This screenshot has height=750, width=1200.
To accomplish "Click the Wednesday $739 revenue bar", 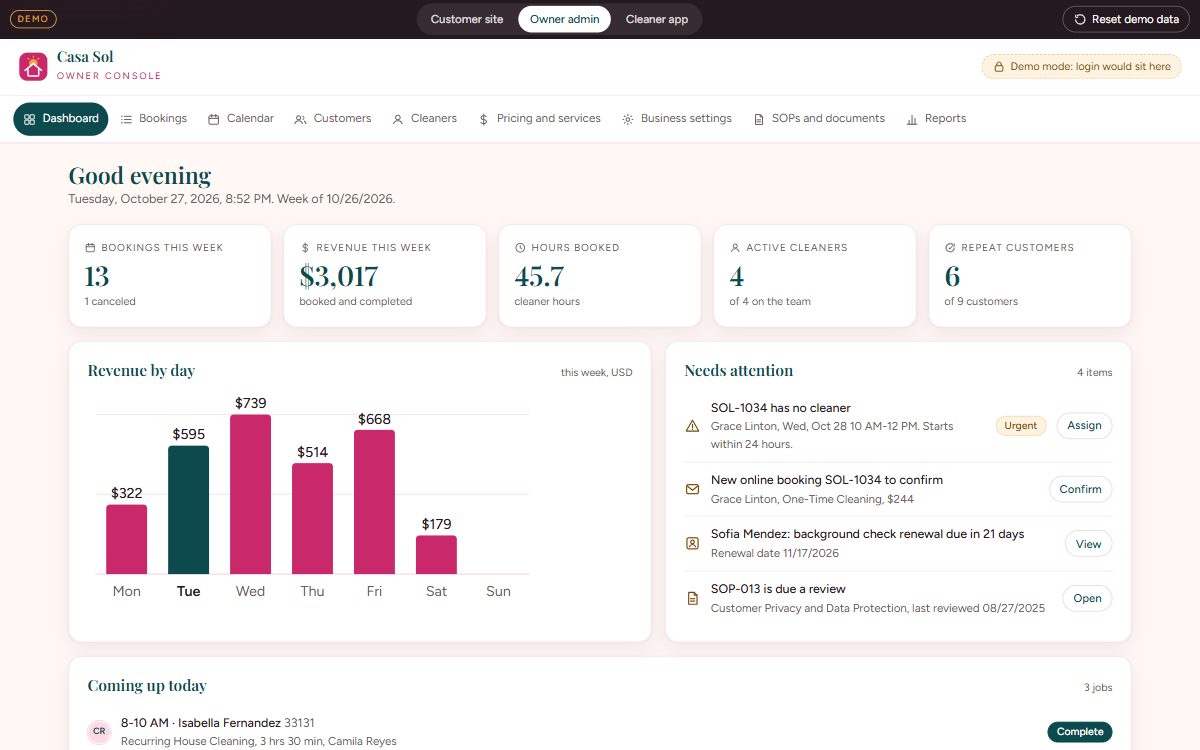I will 250,494.
